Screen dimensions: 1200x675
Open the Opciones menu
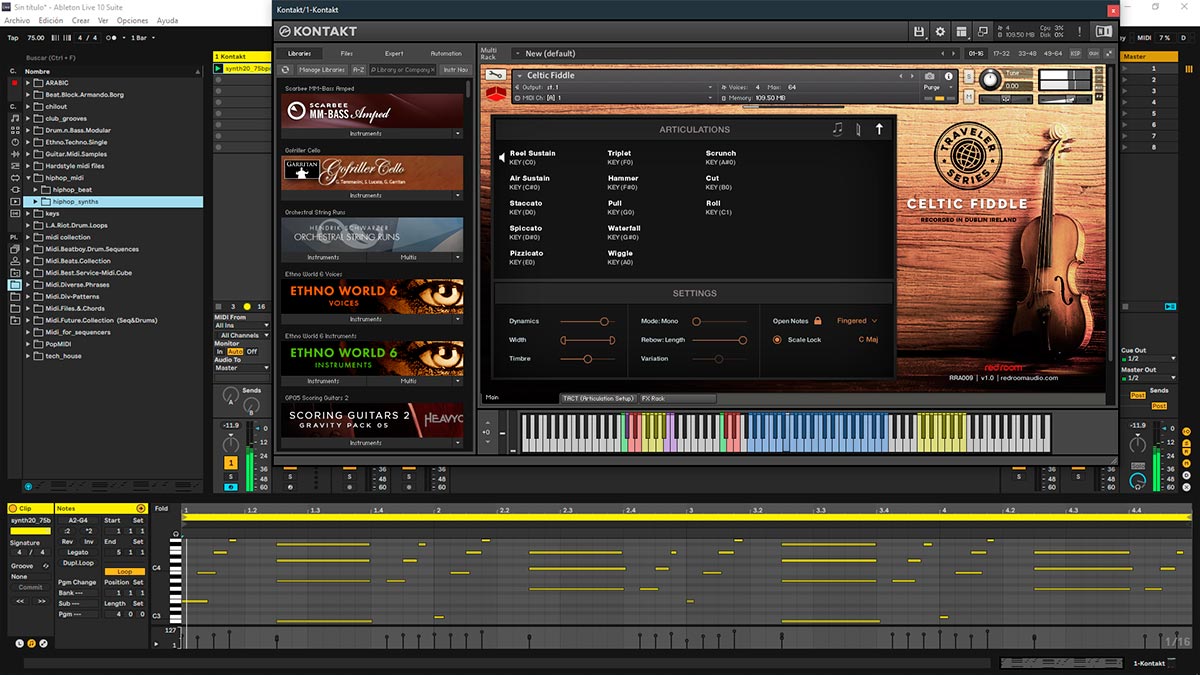(132, 20)
